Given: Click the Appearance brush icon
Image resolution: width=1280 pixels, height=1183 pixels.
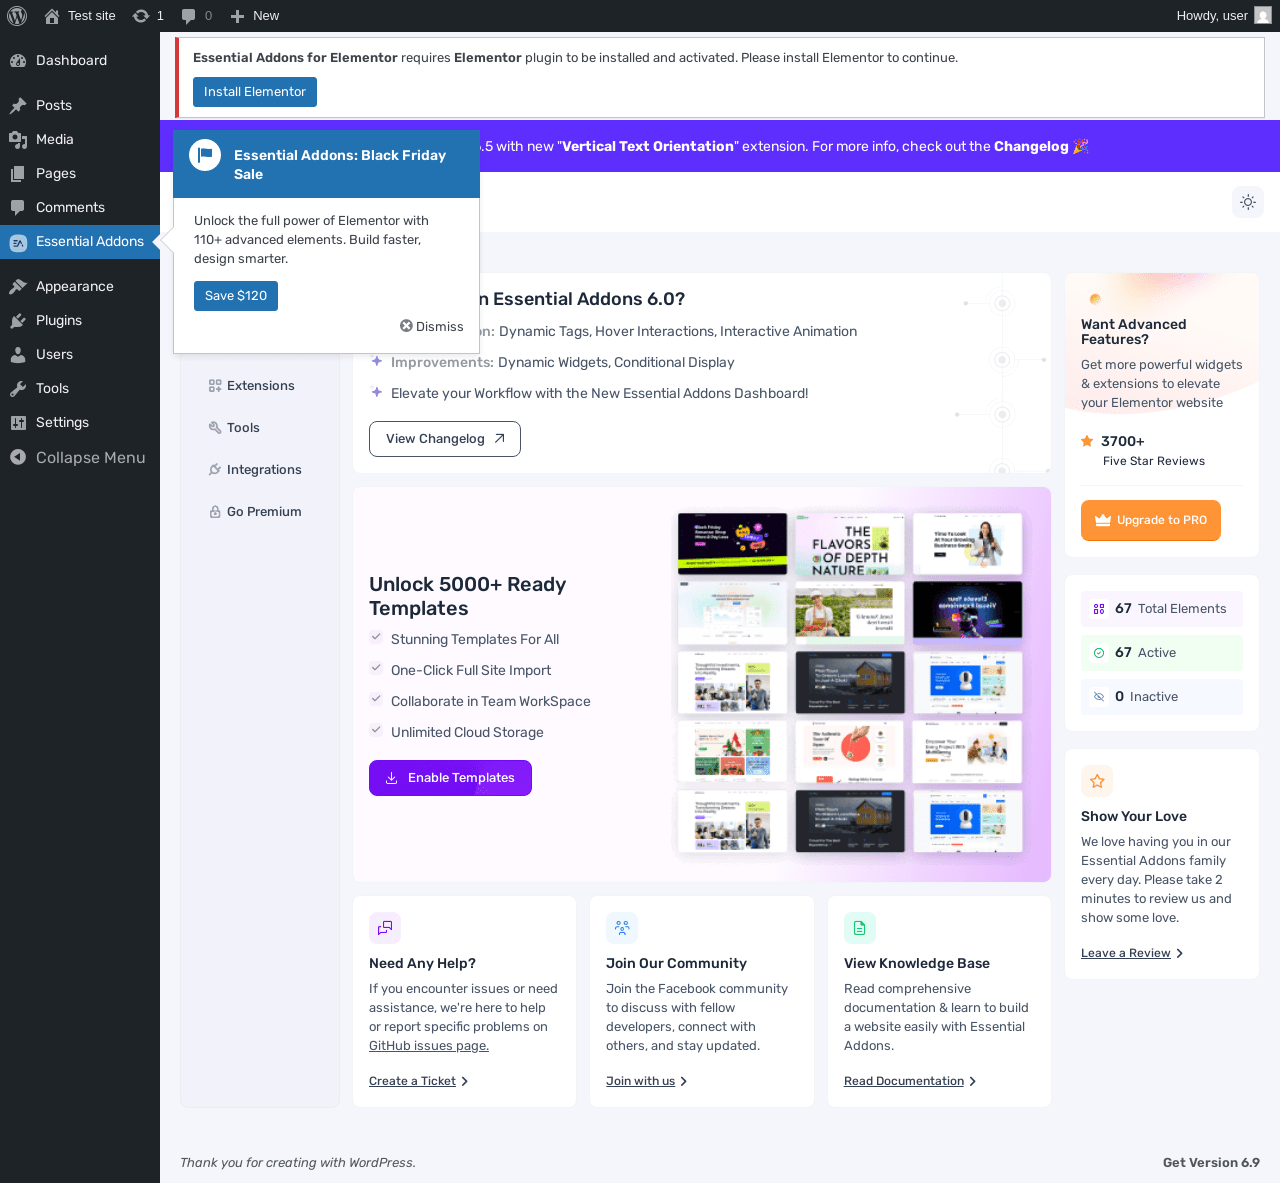Looking at the screenshot, I should [x=18, y=286].
